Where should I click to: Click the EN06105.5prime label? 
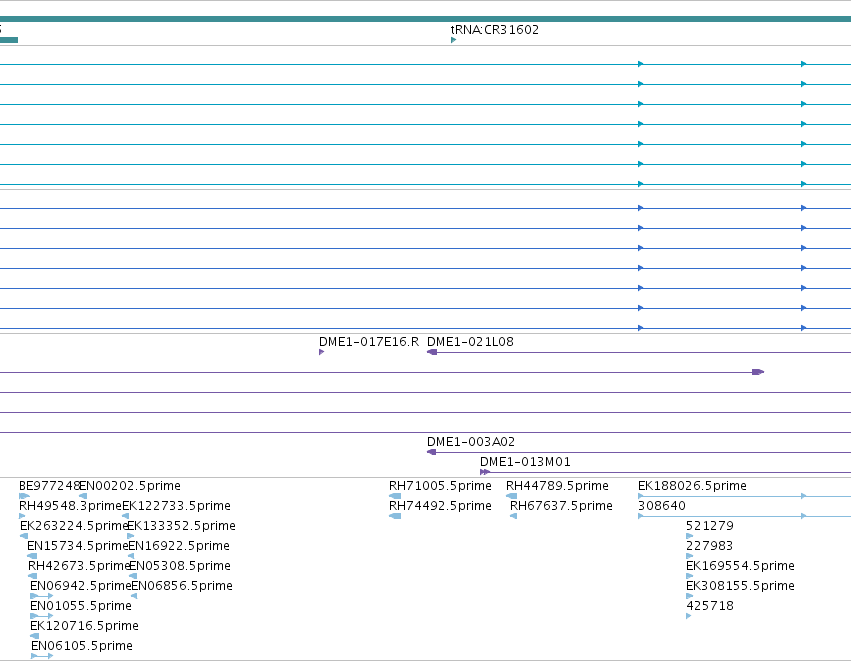pyautogui.click(x=82, y=646)
